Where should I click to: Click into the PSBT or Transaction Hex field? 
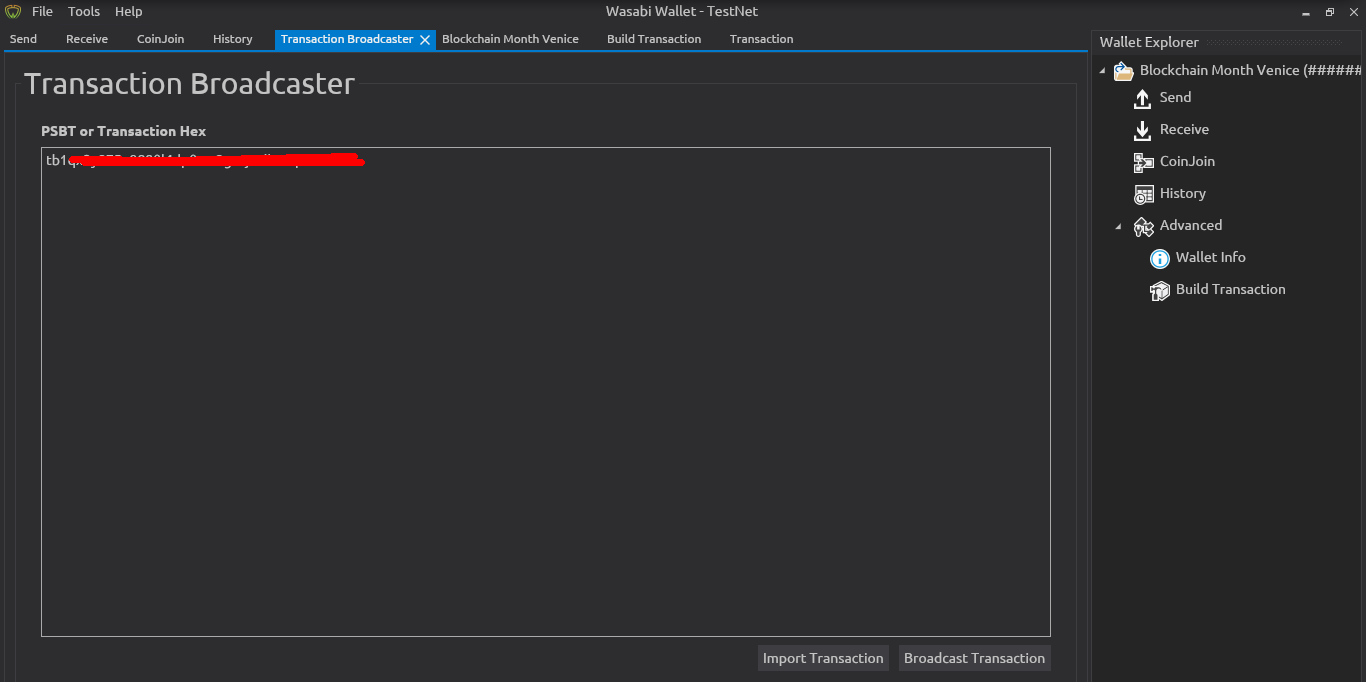tap(546, 392)
